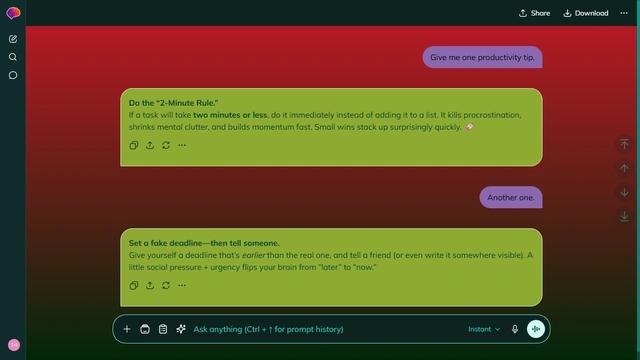640x360 pixels.
Task: Click bold text 'two minutes or less'
Action: (x=230, y=115)
